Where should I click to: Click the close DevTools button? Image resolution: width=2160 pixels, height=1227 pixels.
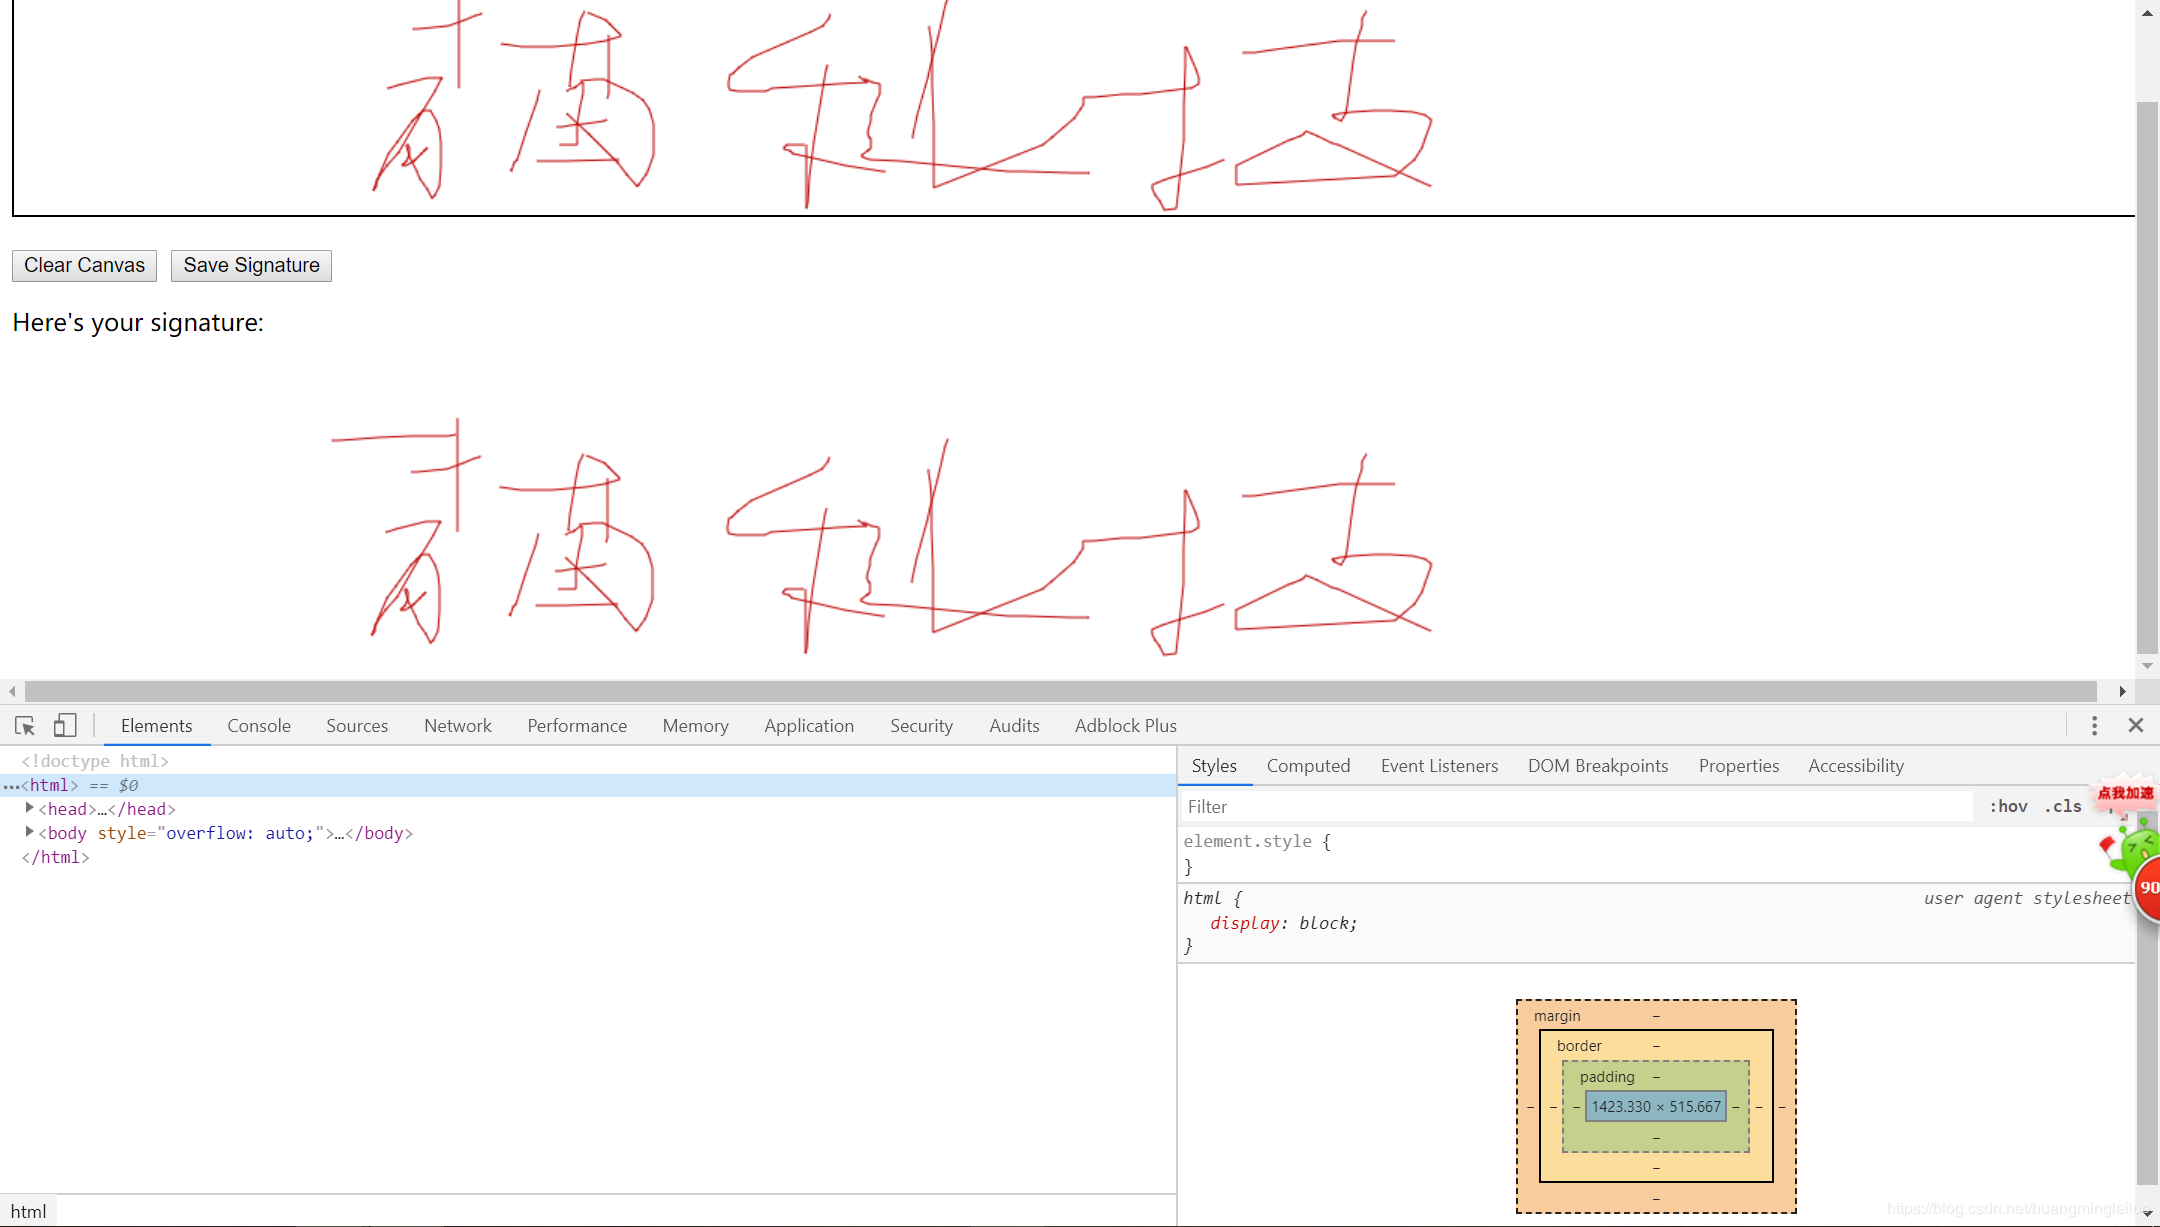[x=2136, y=726]
